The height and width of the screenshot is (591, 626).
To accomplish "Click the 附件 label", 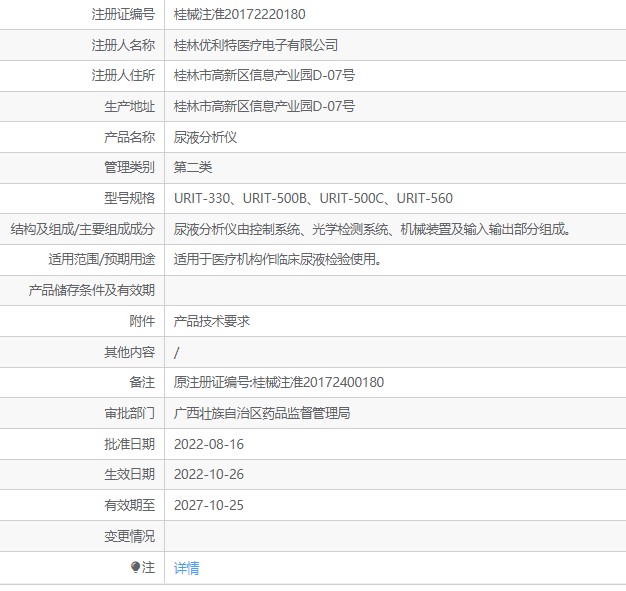I will [142, 321].
